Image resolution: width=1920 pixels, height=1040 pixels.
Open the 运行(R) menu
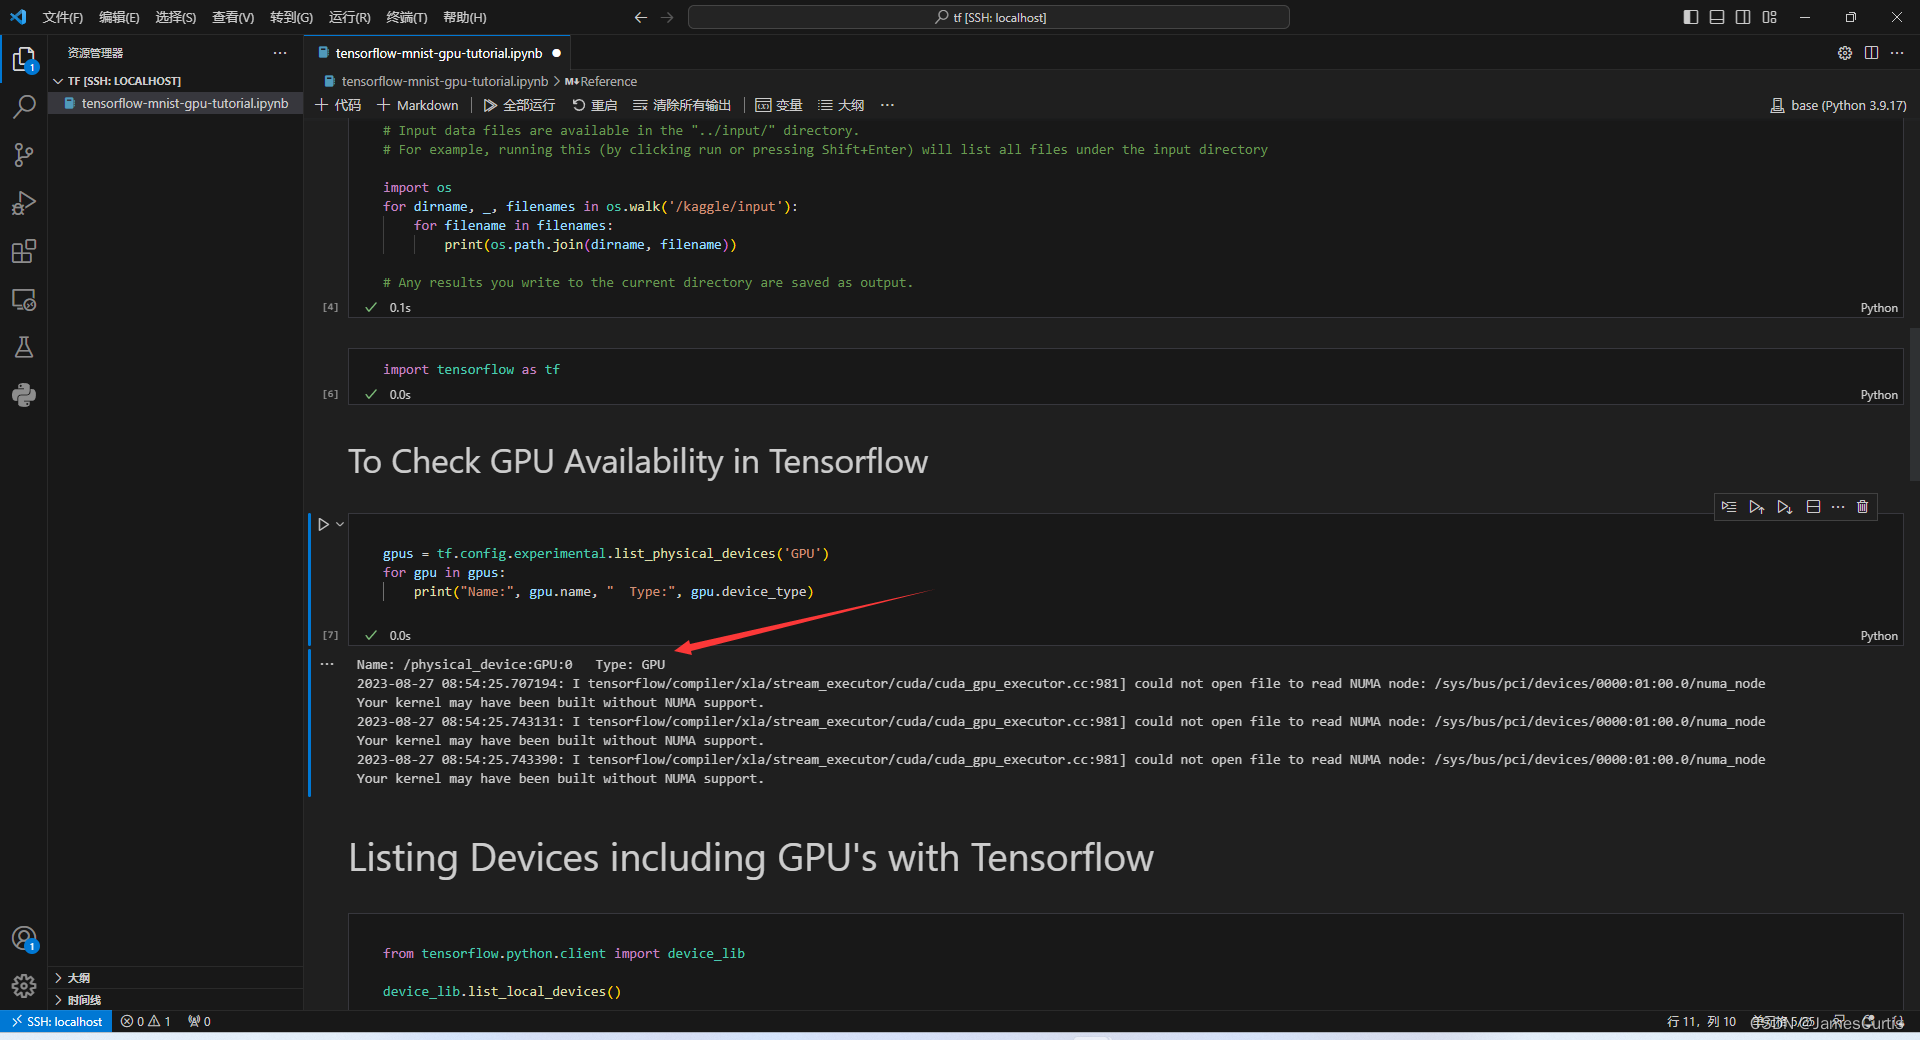pos(349,17)
